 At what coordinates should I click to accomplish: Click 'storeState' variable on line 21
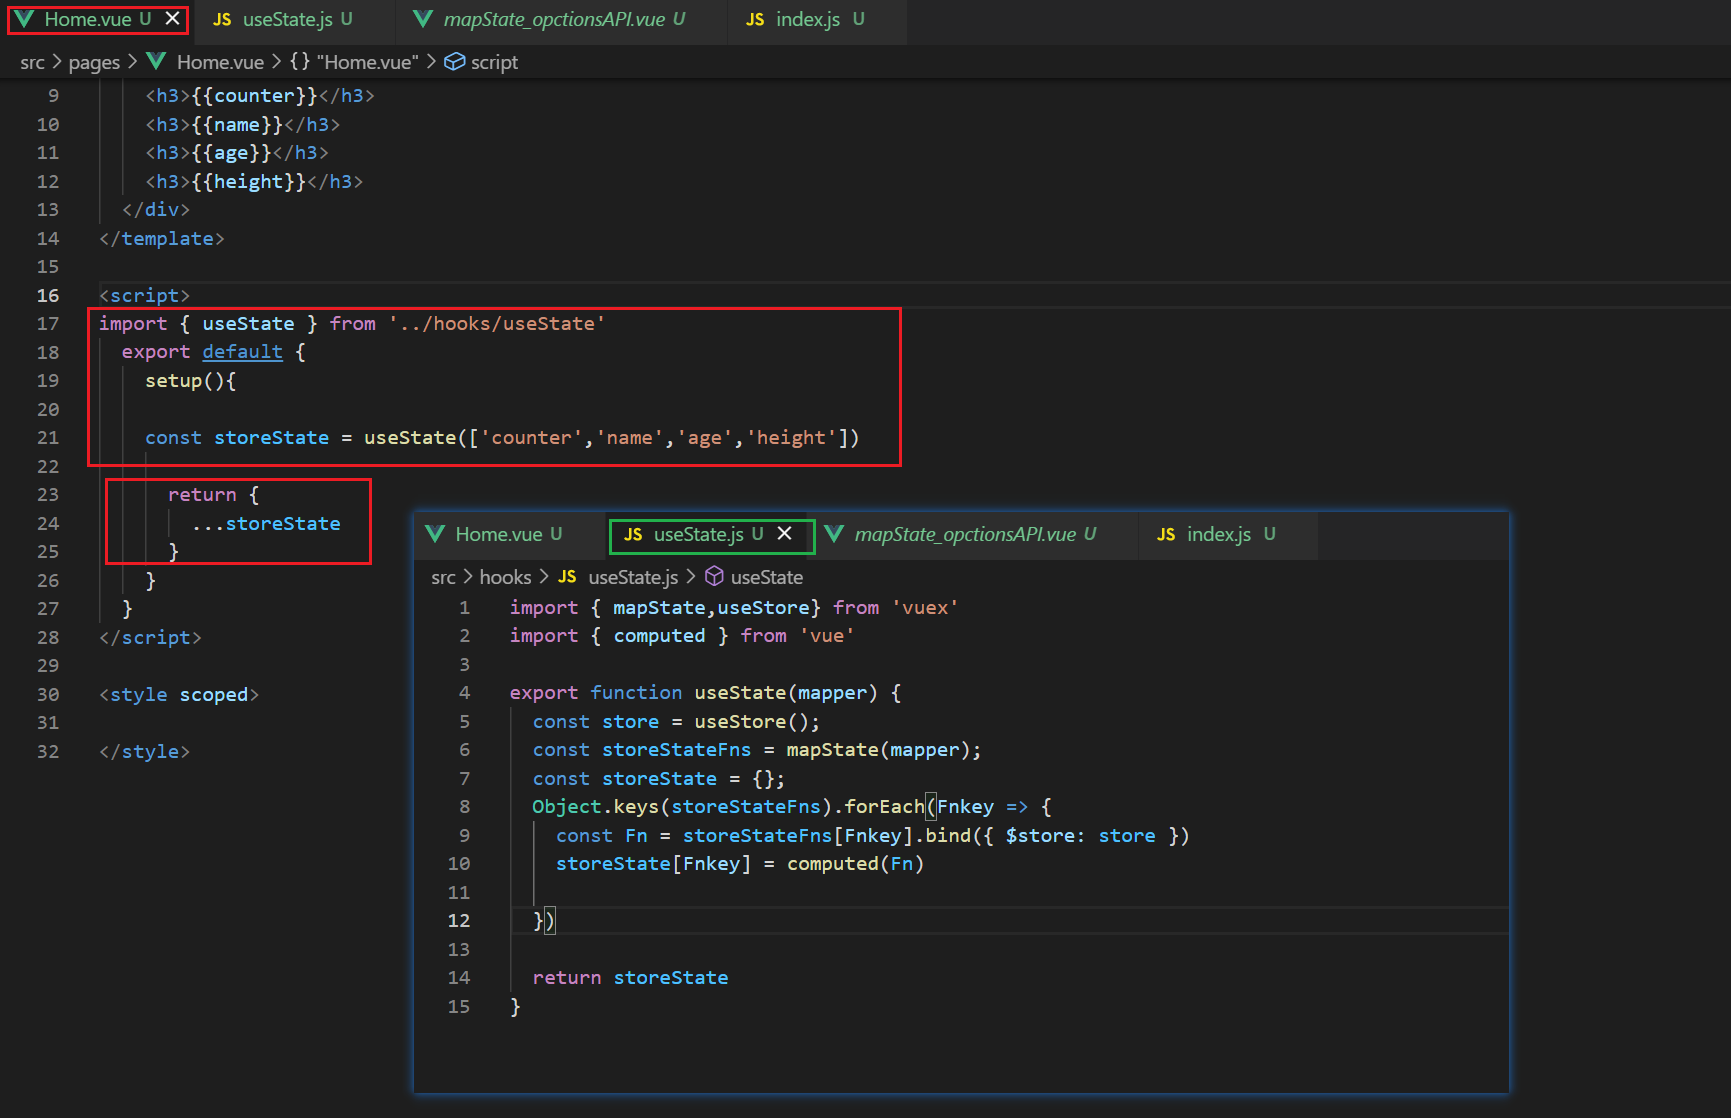pos(271,438)
